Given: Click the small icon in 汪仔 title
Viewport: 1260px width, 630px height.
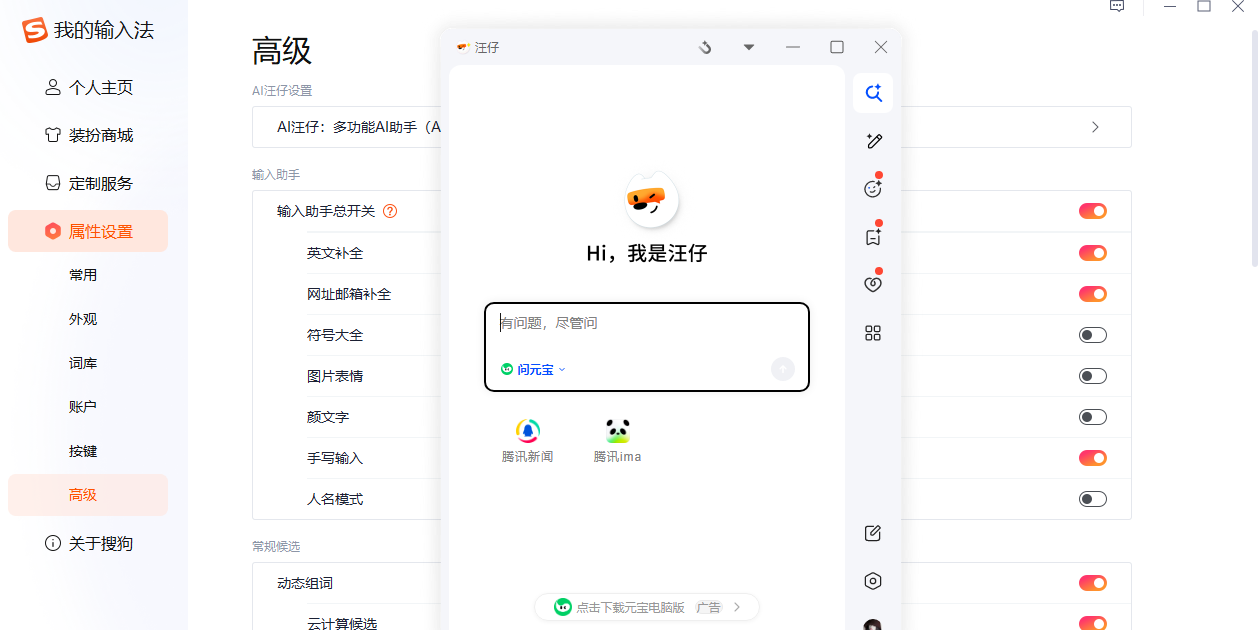Looking at the screenshot, I should point(463,46).
